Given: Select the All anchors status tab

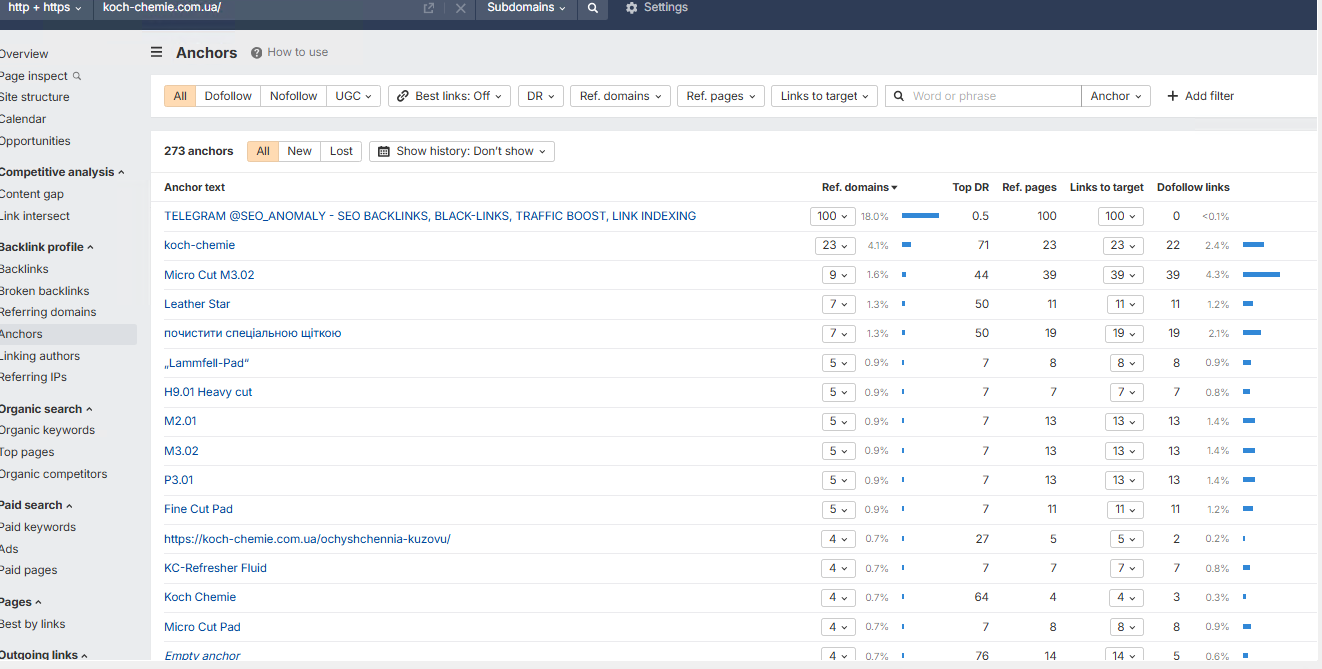Looking at the screenshot, I should (263, 151).
